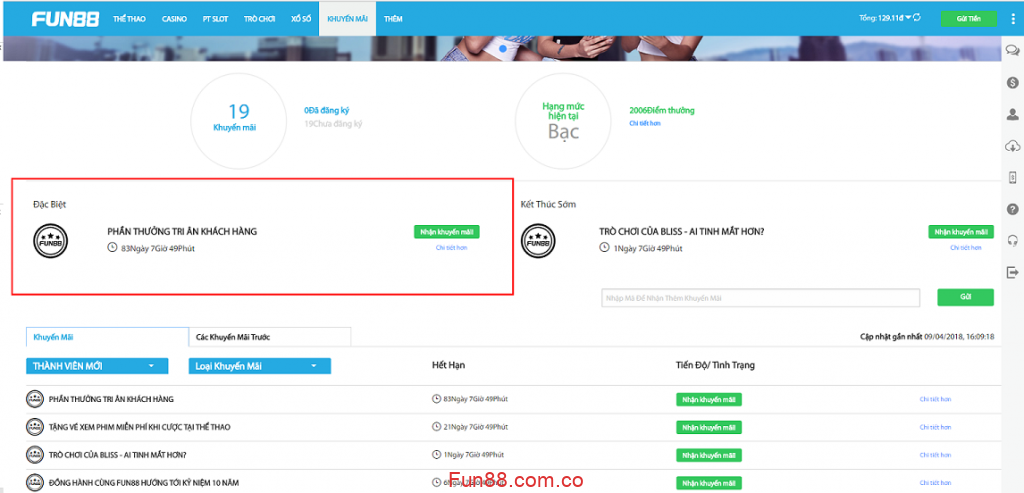Image resolution: width=1024 pixels, height=493 pixels.
Task: Expand the Loại Khuyến Mãi dropdown
Action: (259, 366)
